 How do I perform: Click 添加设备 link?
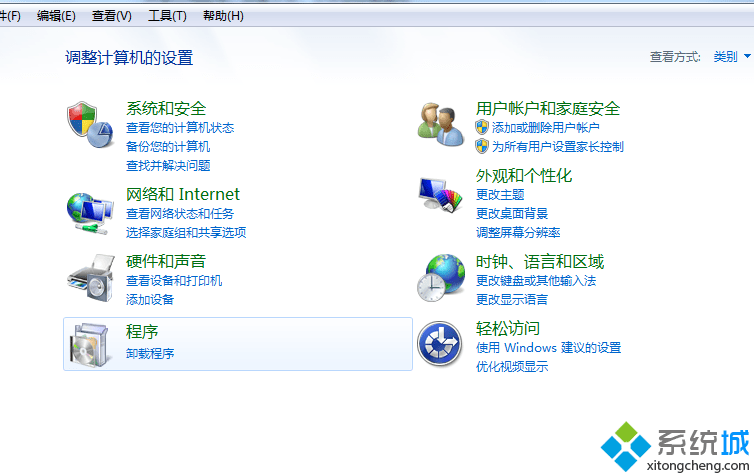click(150, 300)
